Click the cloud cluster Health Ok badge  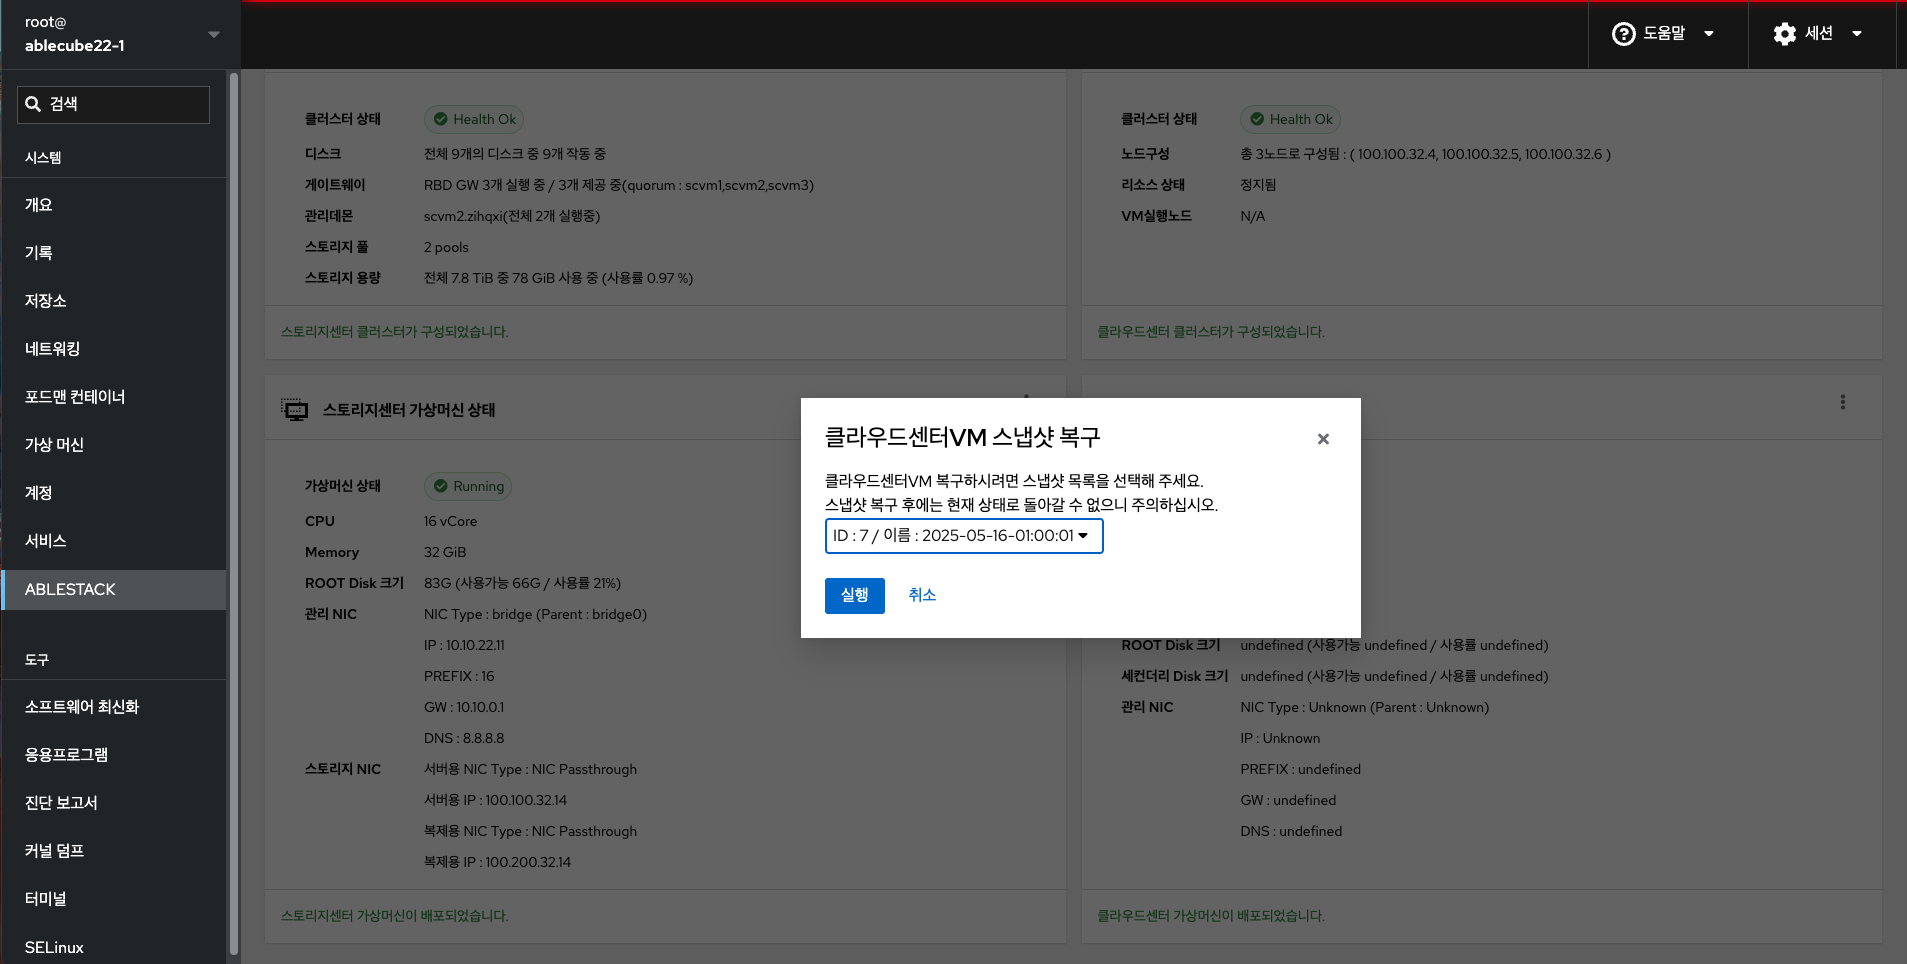pyautogui.click(x=1290, y=119)
